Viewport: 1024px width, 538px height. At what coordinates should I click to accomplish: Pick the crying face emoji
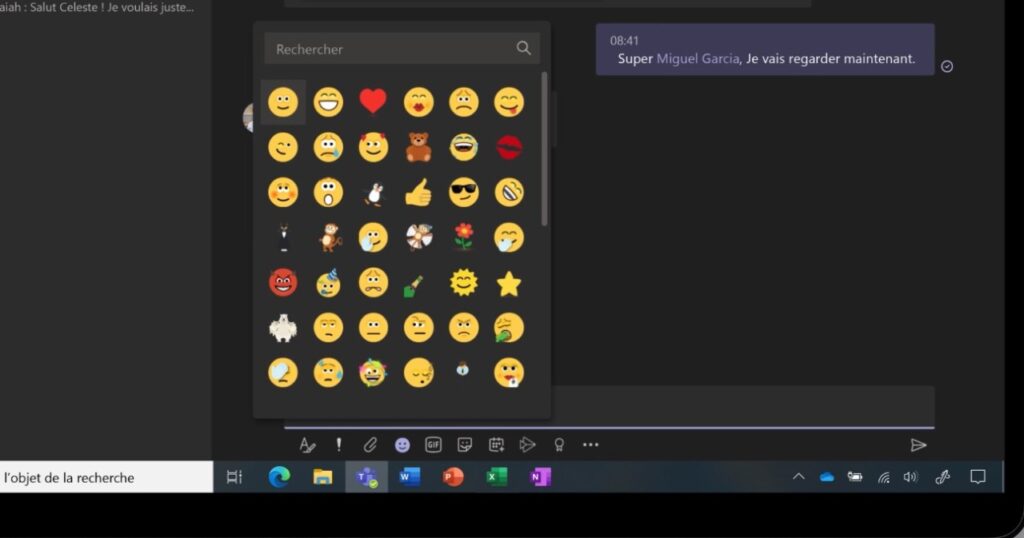coord(328,148)
